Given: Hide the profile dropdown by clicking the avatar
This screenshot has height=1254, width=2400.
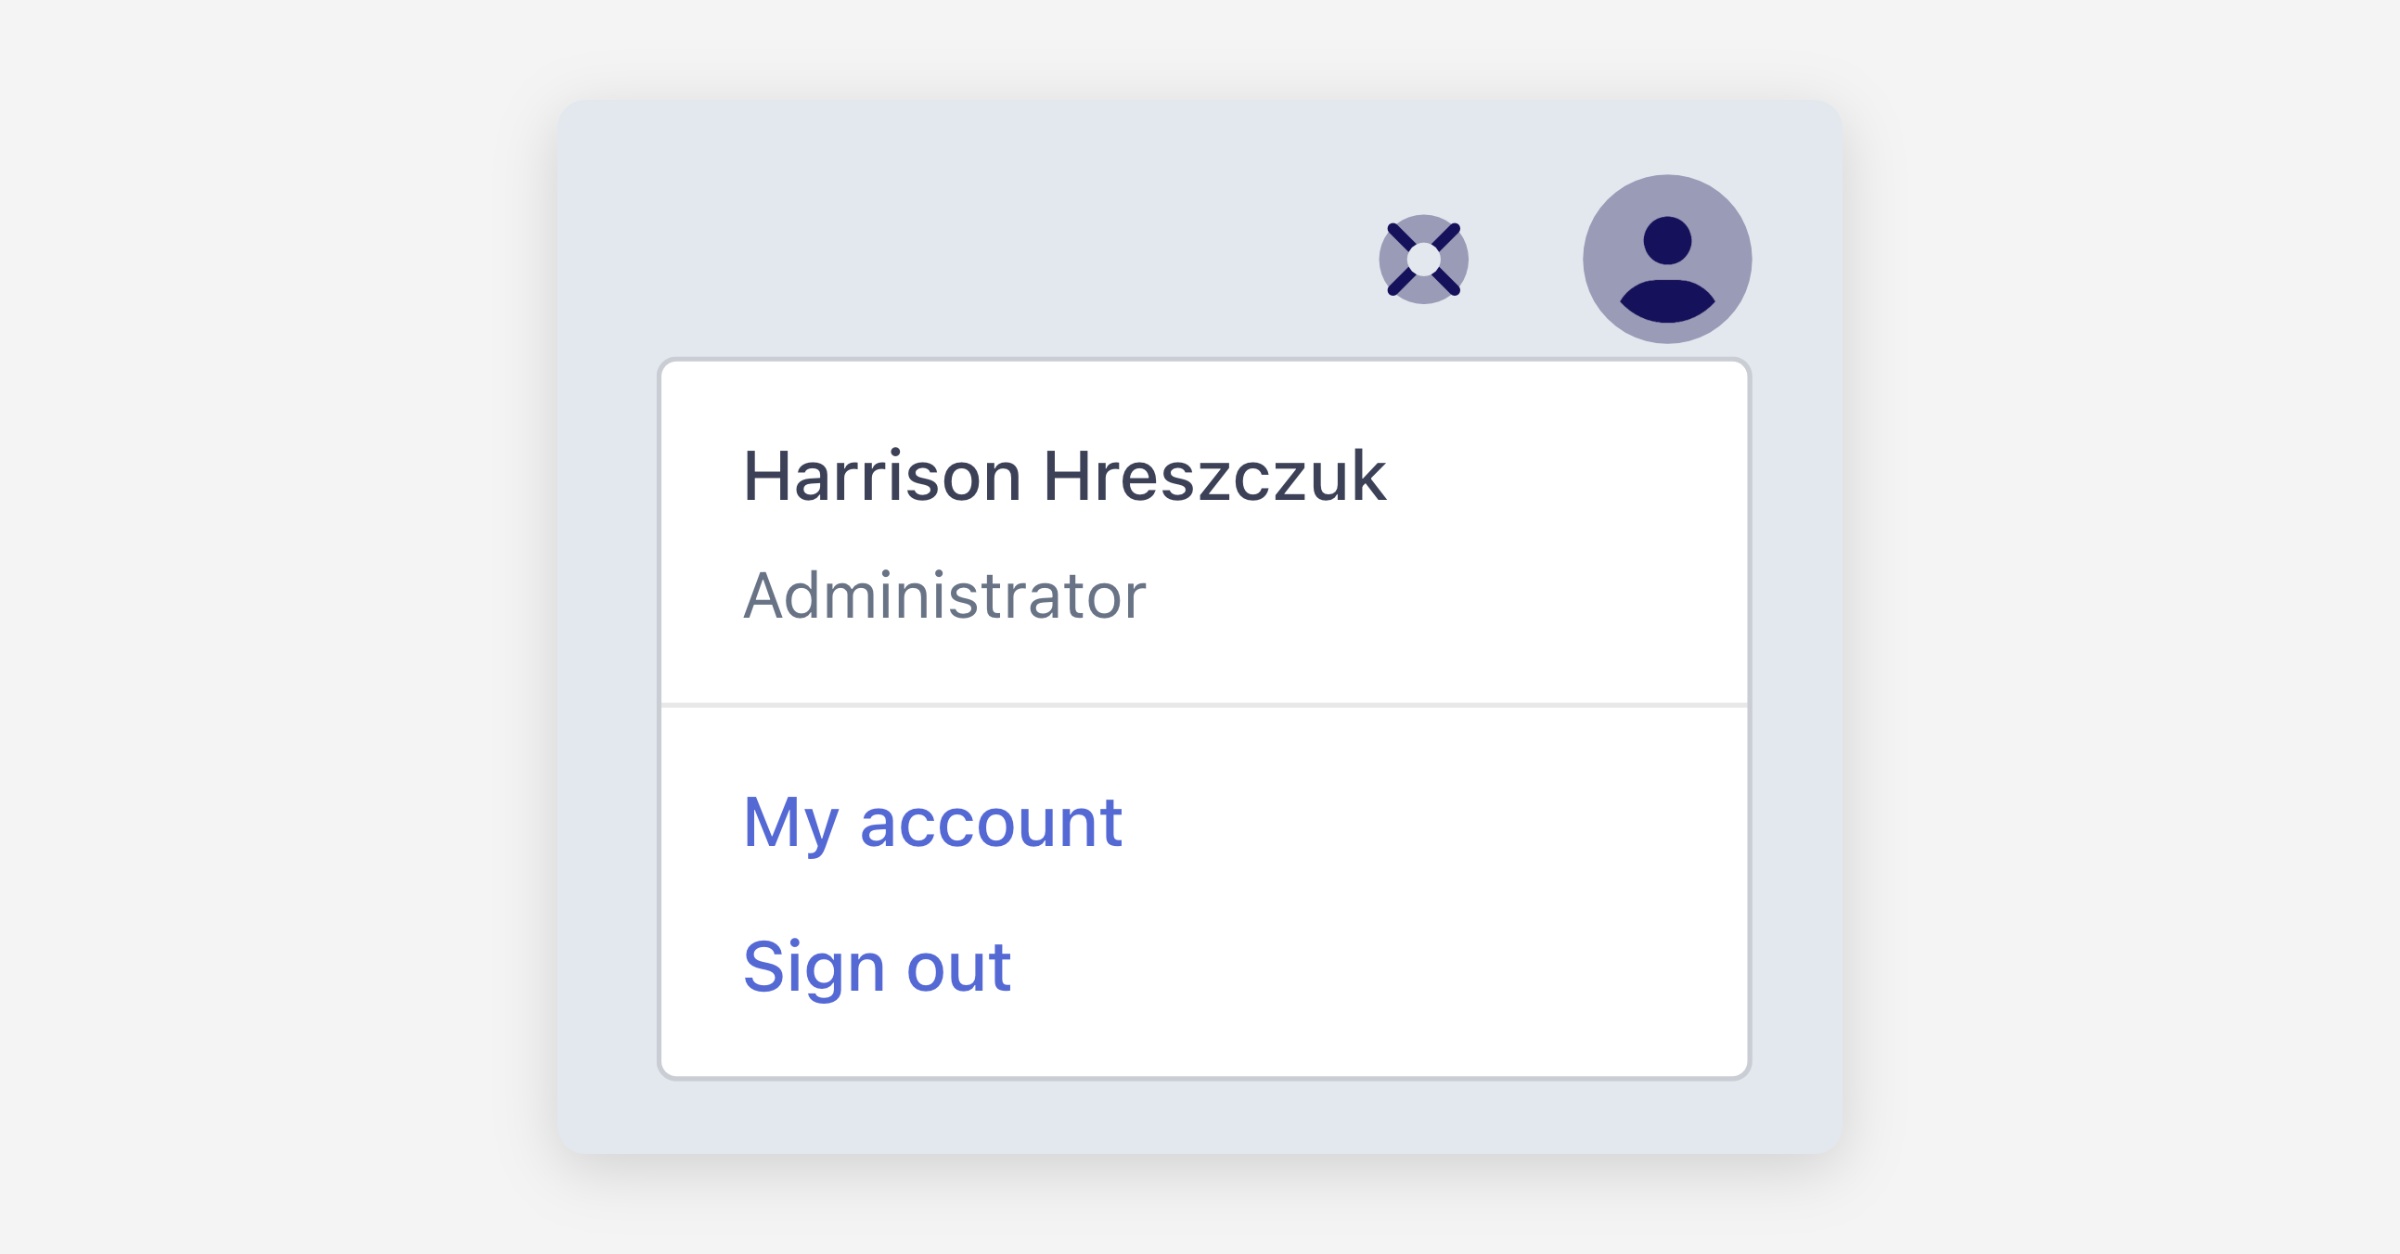Looking at the screenshot, I should tap(1666, 259).
